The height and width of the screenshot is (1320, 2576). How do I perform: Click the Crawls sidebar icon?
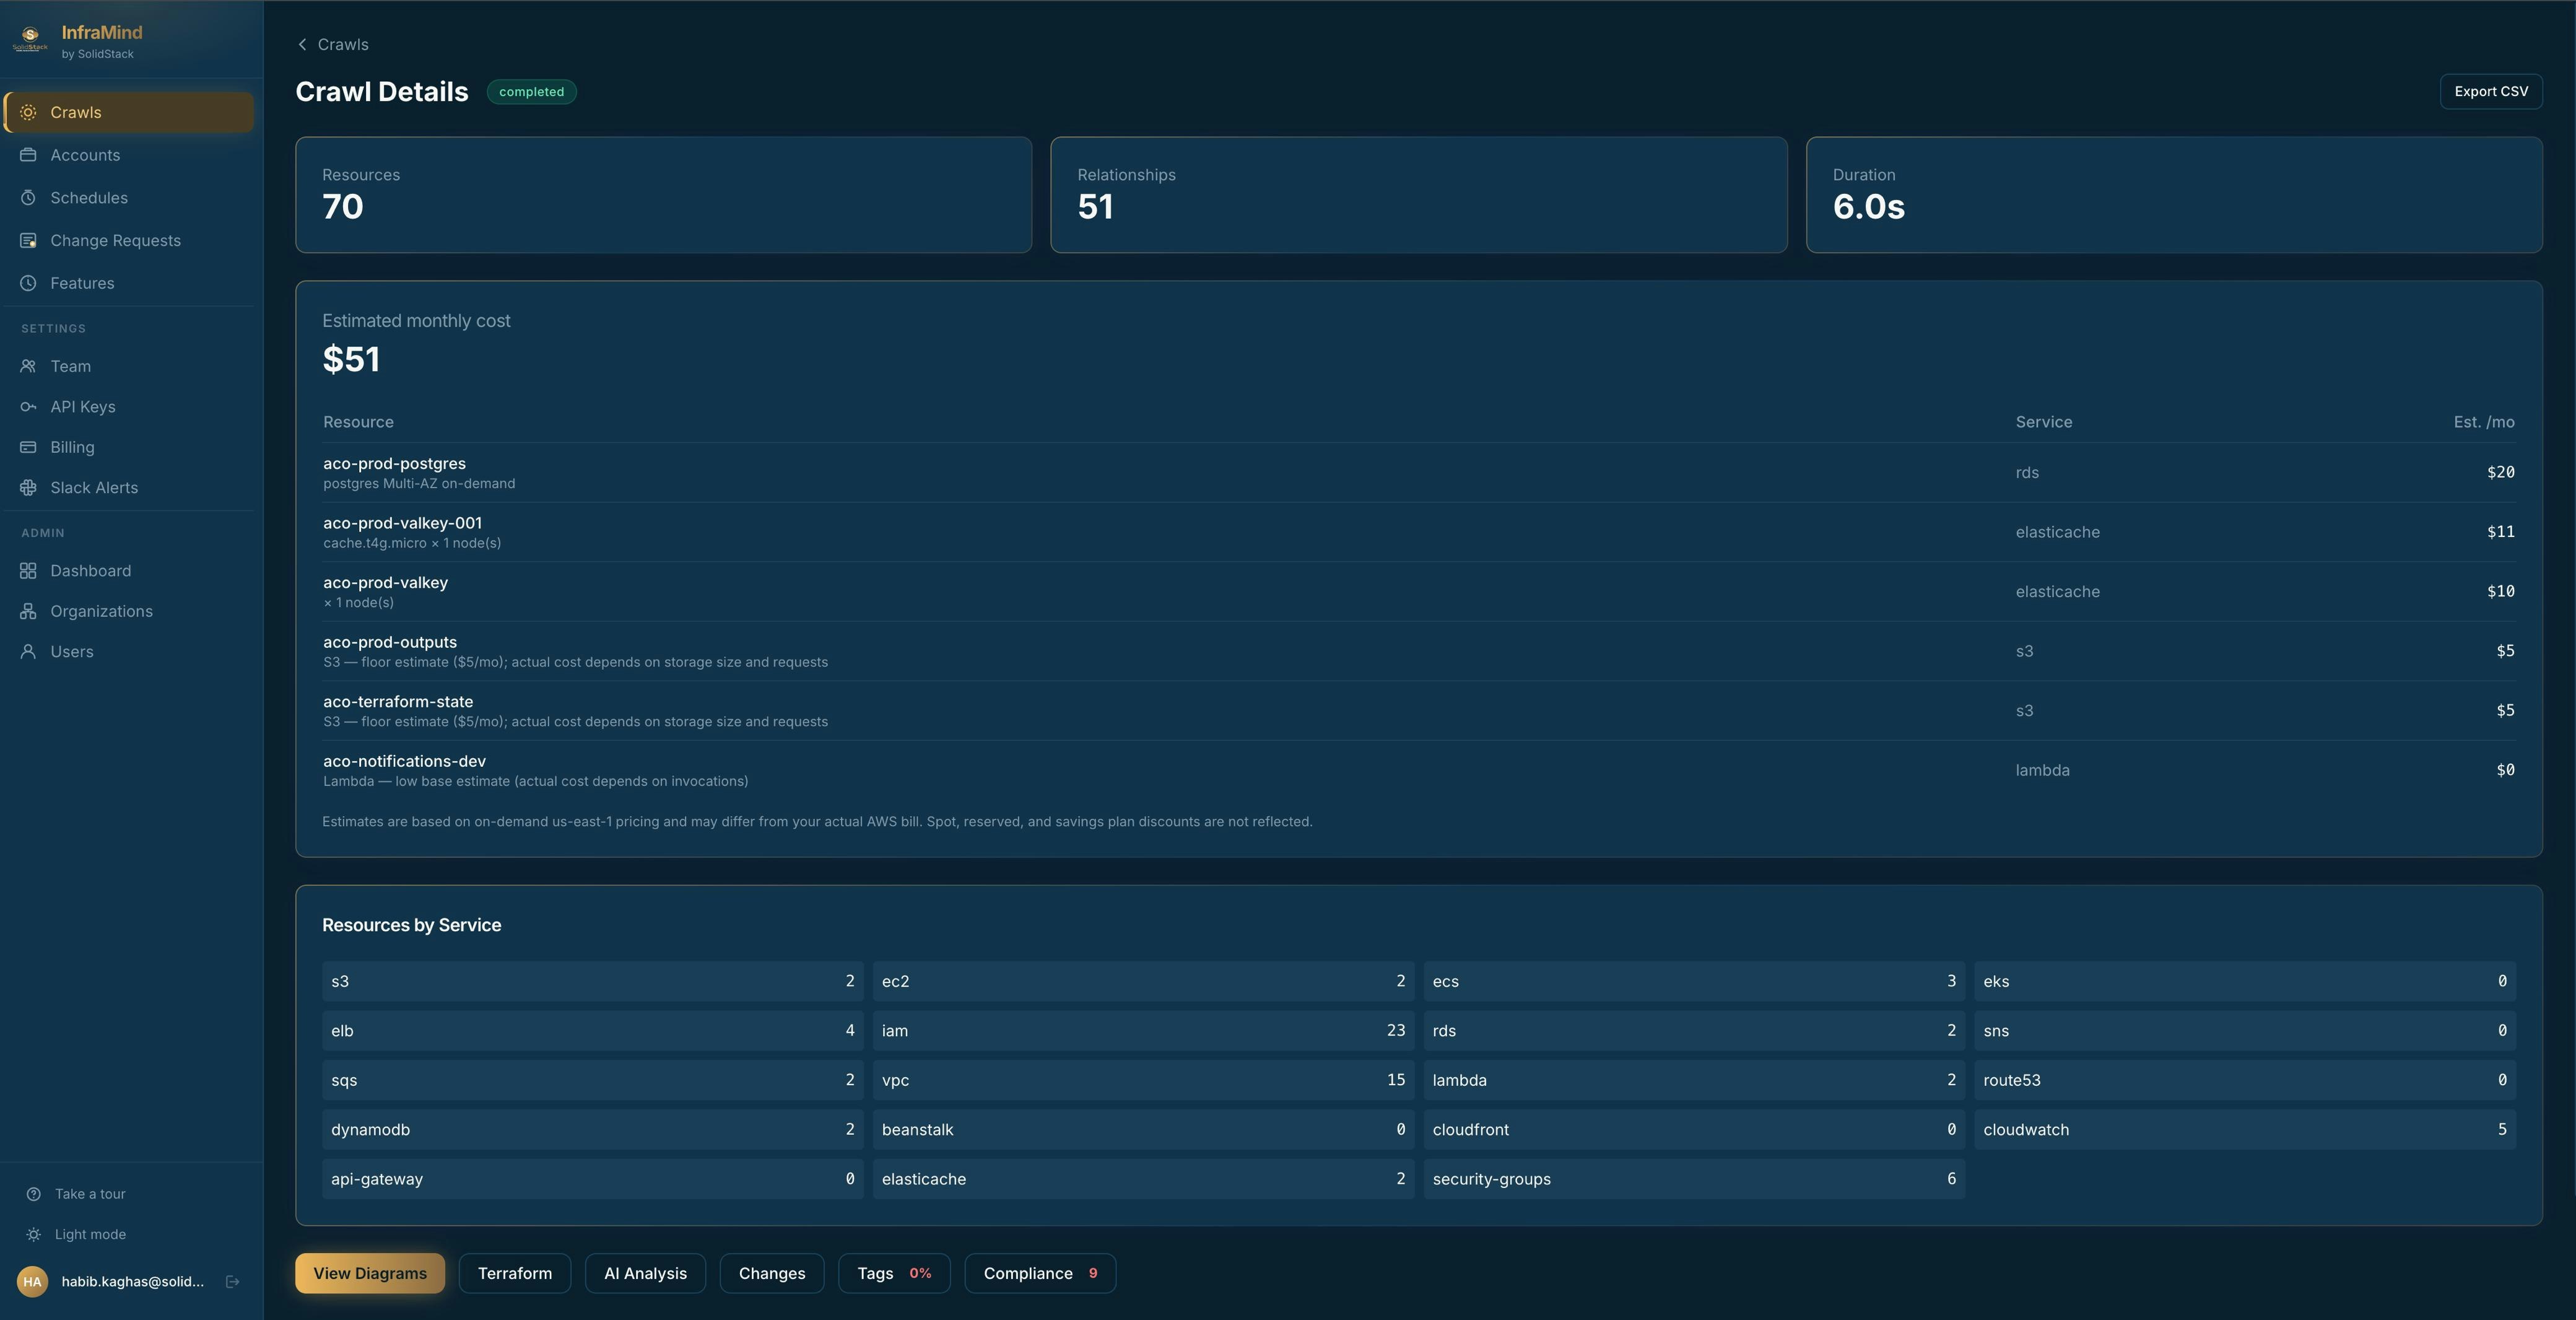(28, 112)
